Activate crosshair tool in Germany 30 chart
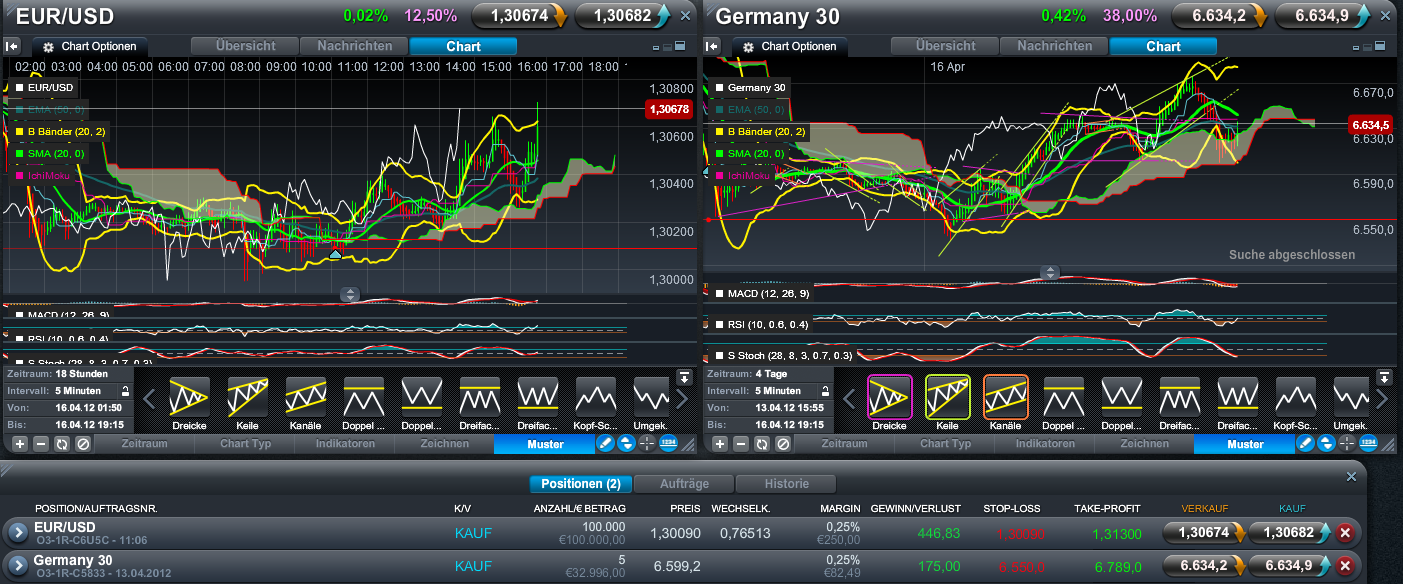1403x584 pixels. click(x=1347, y=443)
